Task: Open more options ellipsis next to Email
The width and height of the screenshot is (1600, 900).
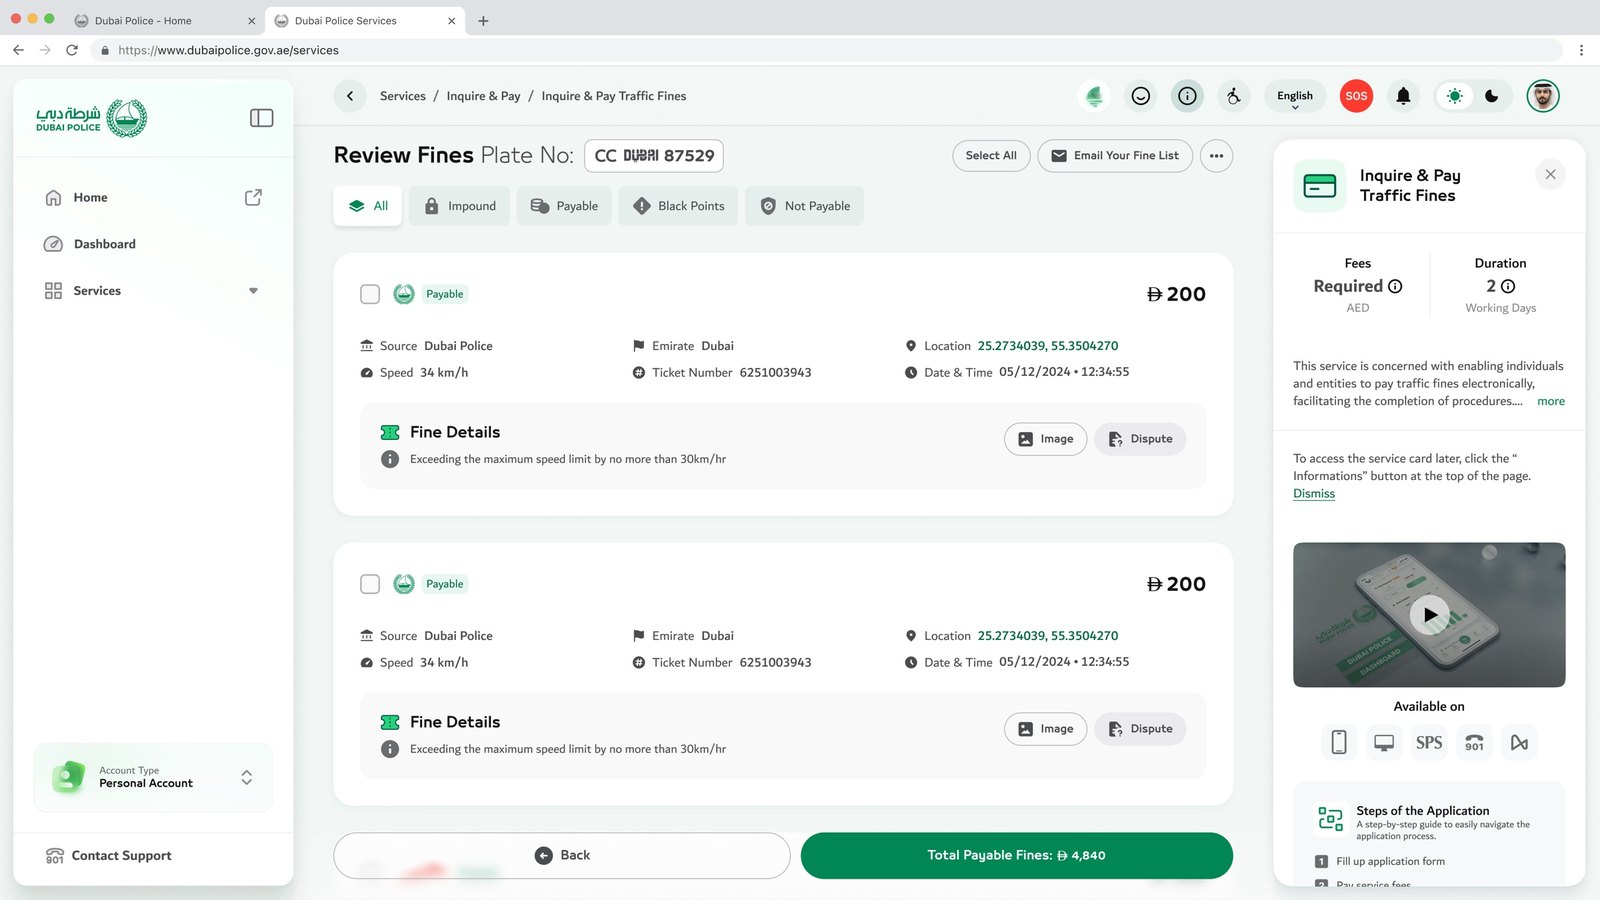Action: click(x=1216, y=156)
